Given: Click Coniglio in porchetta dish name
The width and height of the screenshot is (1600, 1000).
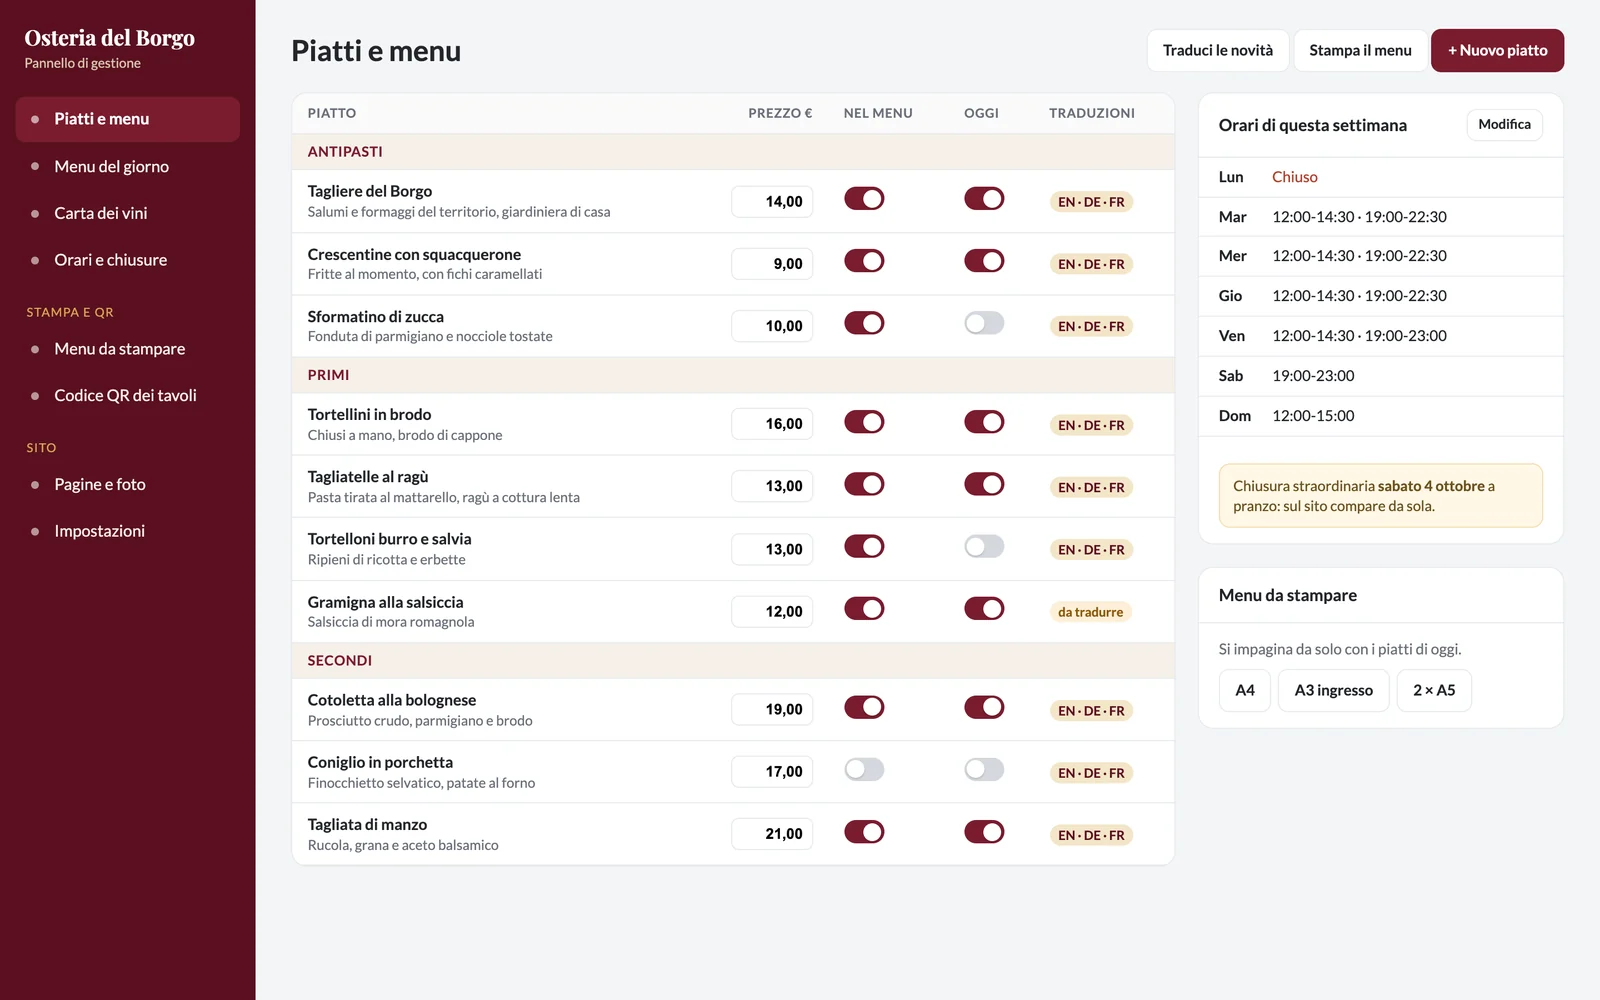Looking at the screenshot, I should (380, 762).
